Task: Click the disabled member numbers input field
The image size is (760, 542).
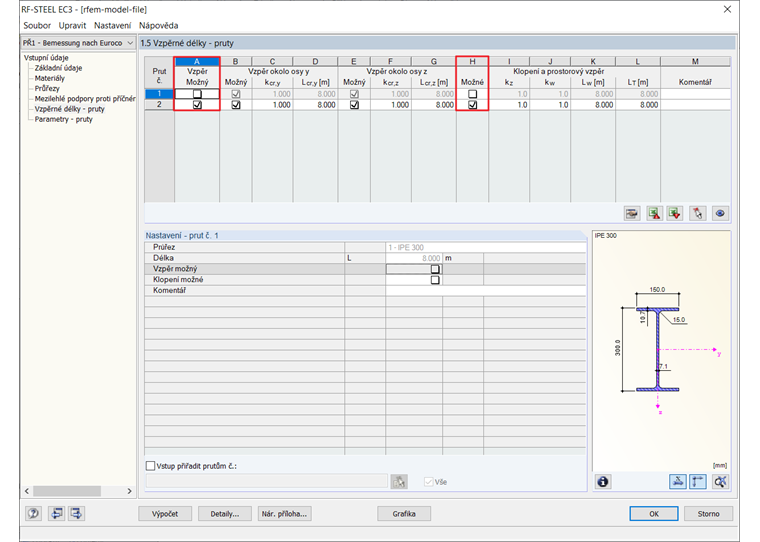Action: pyautogui.click(x=267, y=481)
